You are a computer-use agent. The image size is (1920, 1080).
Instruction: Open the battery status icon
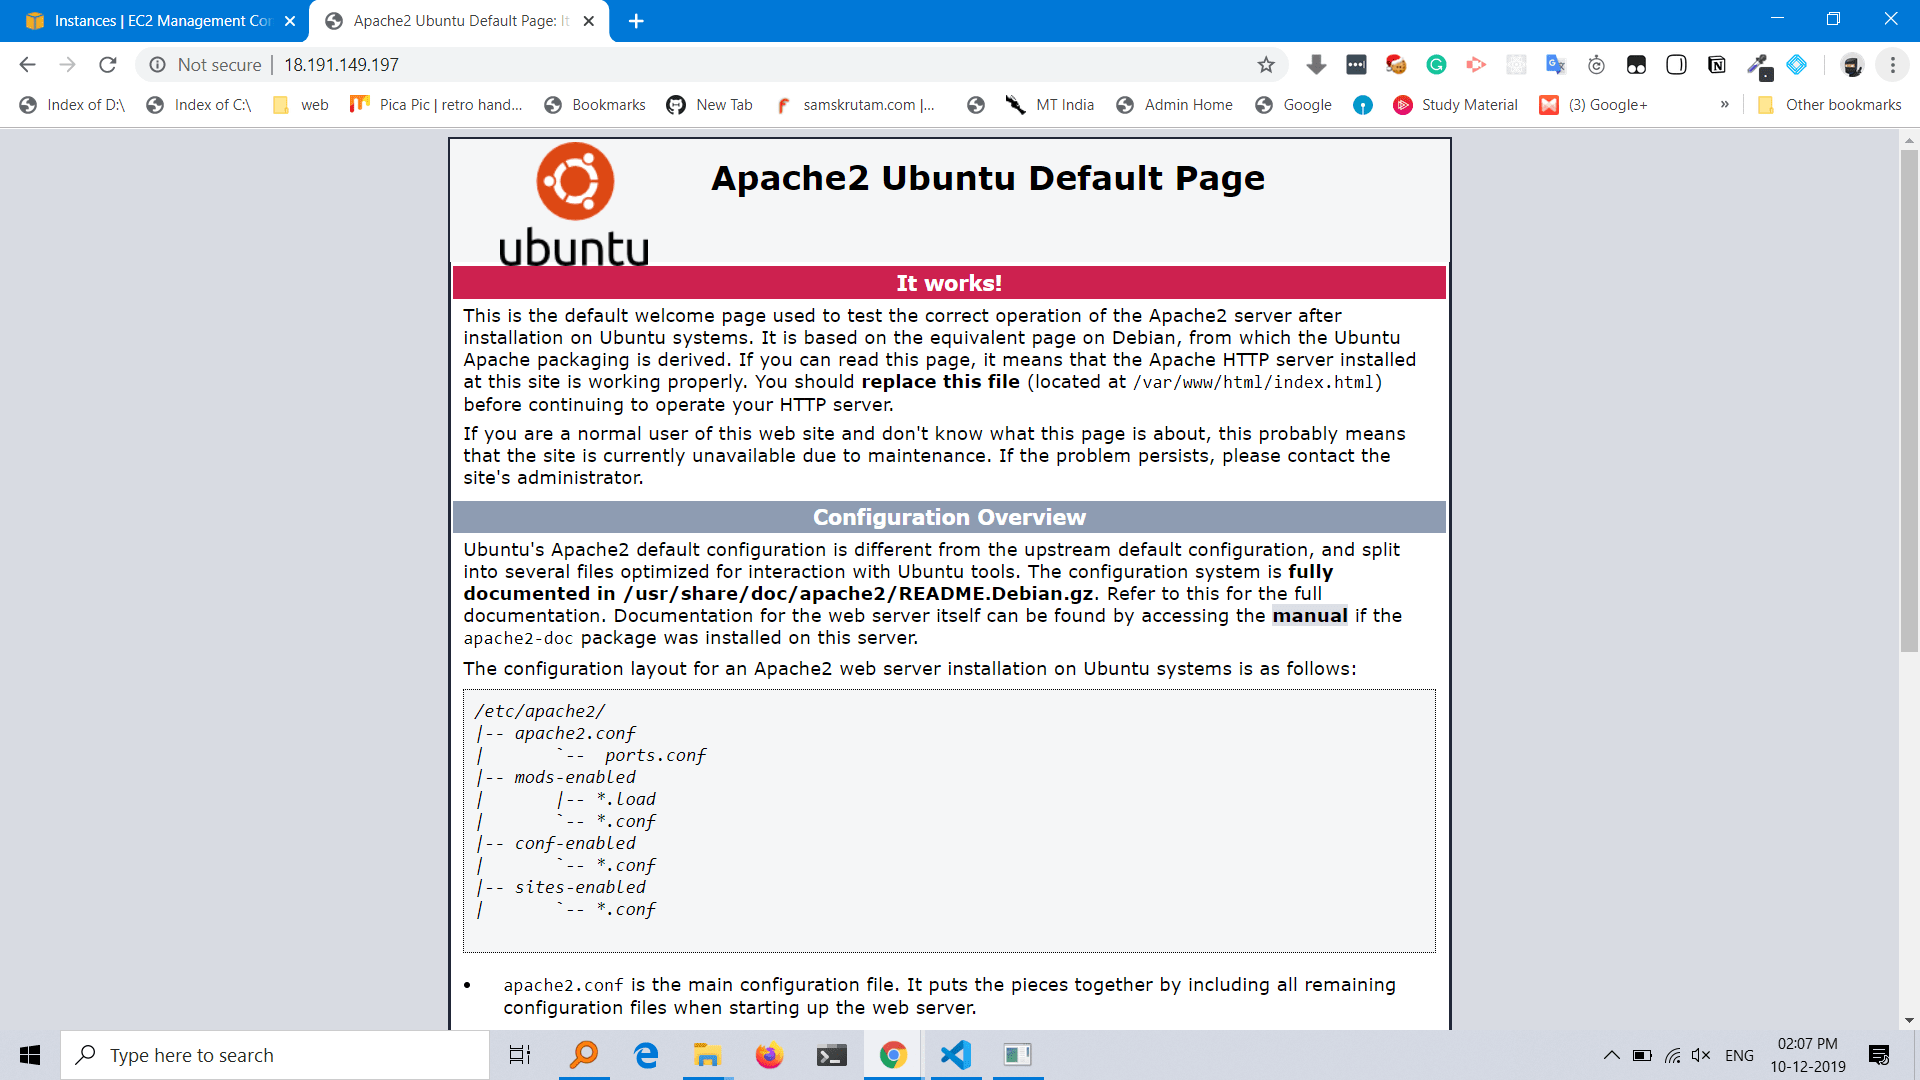click(x=1642, y=1055)
